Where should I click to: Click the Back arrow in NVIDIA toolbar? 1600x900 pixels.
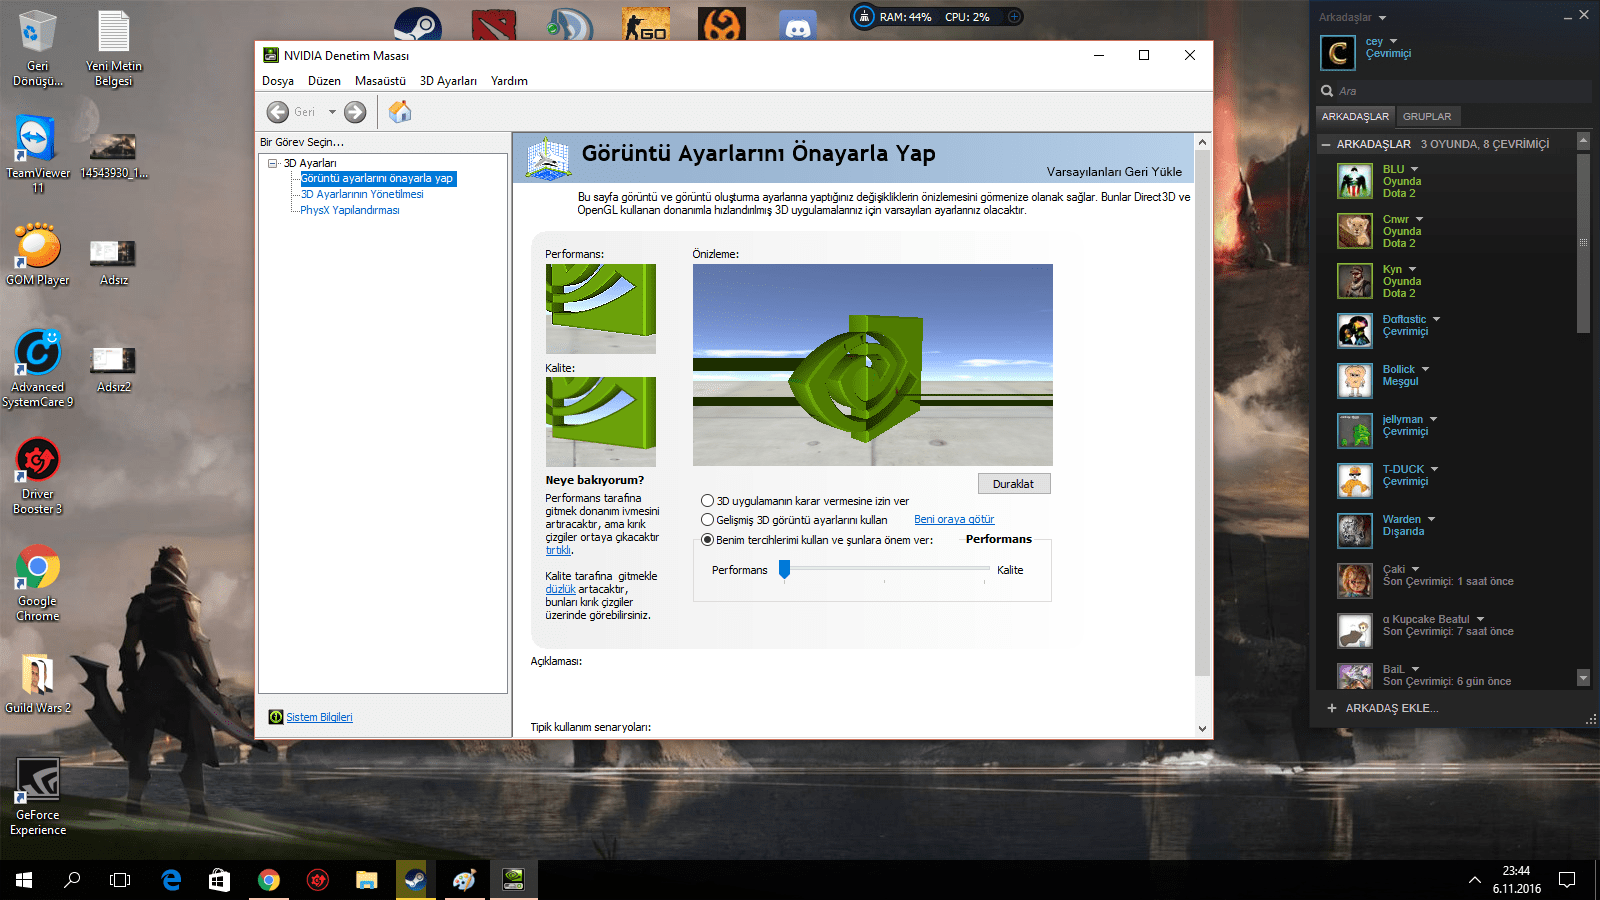coord(278,112)
